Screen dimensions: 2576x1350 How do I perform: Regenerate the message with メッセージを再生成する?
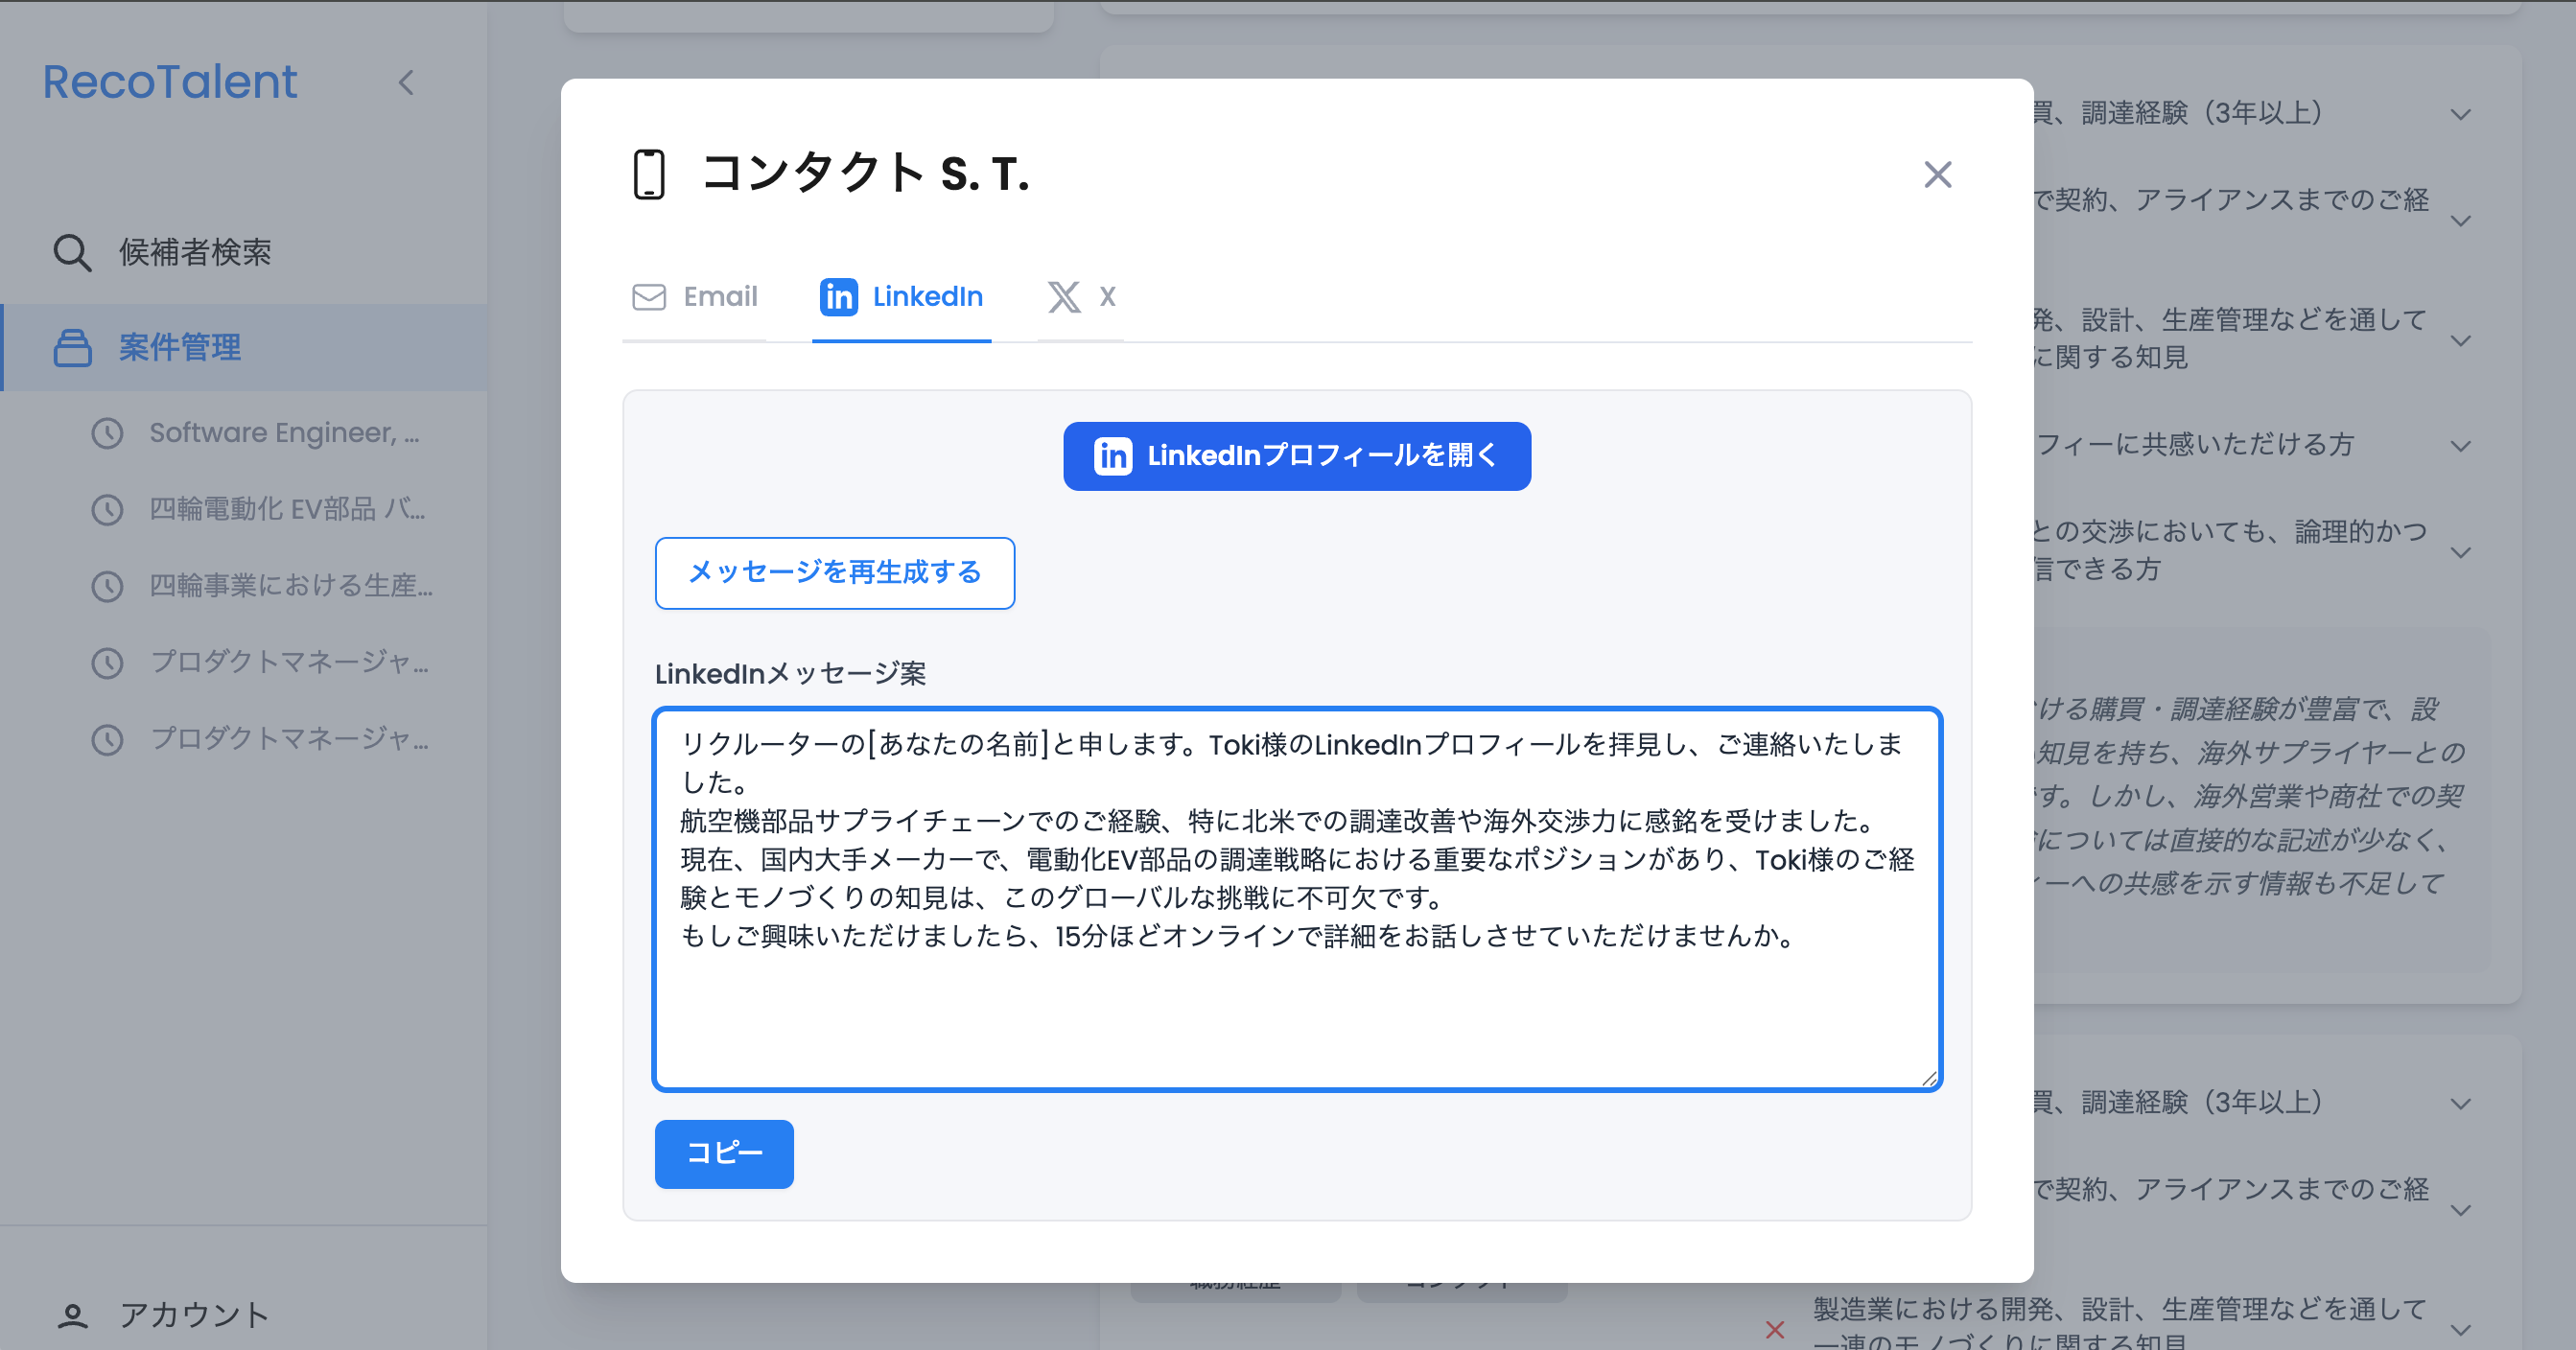pos(834,573)
